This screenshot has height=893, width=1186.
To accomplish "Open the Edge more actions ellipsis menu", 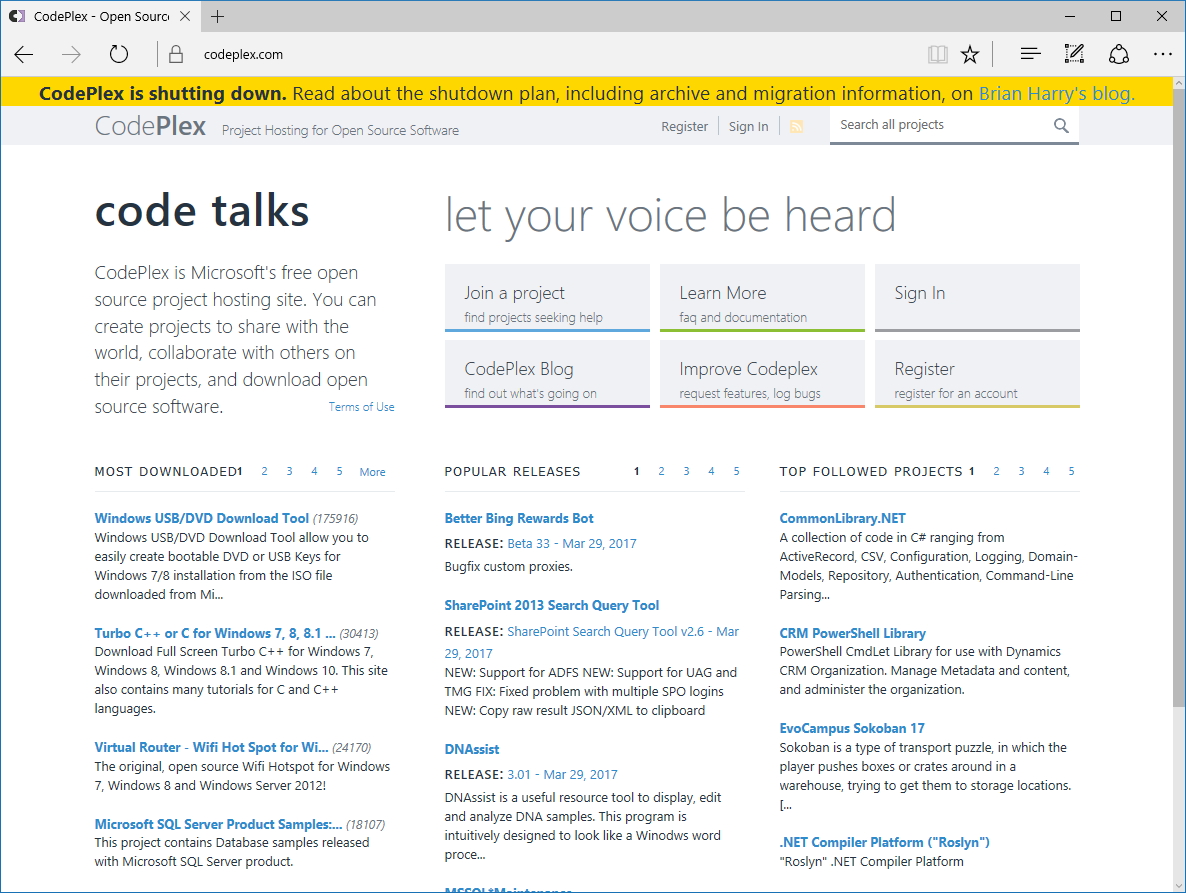I will point(1163,54).
